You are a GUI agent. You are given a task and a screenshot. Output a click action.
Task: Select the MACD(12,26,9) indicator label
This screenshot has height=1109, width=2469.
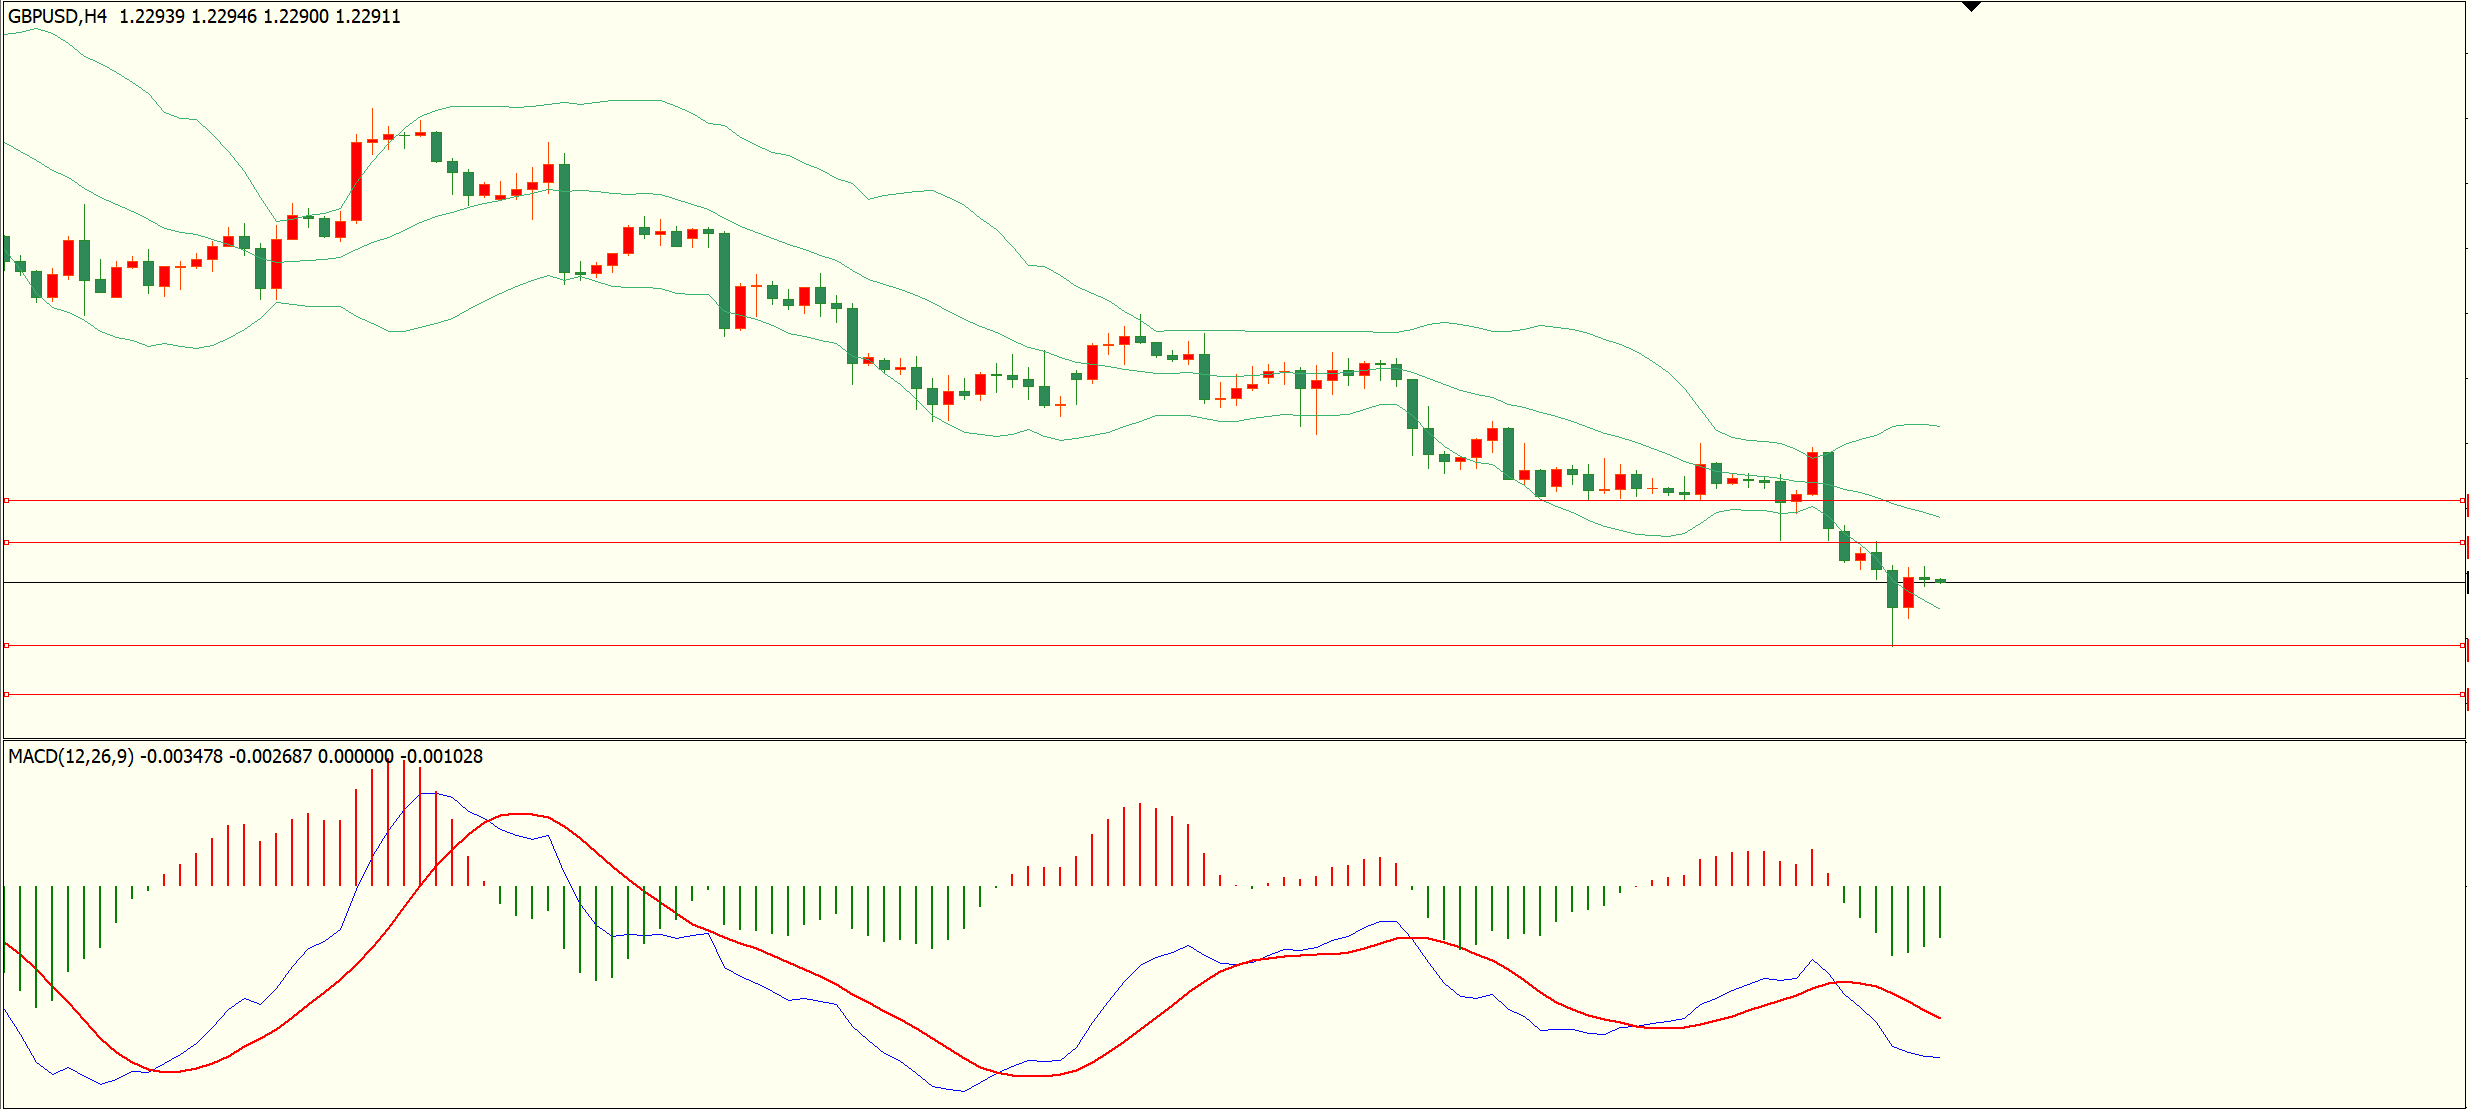pos(71,757)
